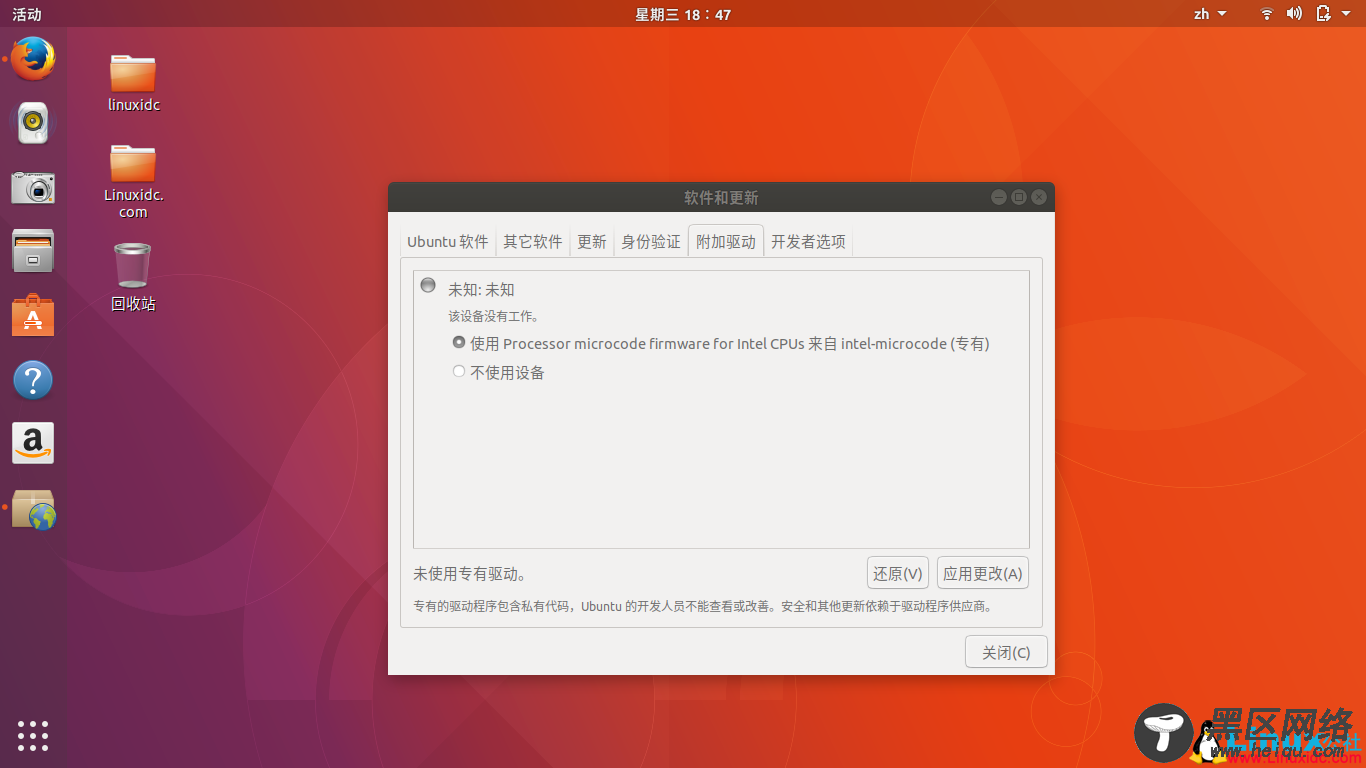This screenshot has width=1366, height=768.
Task: Open the linuxidc desktop folder
Action: point(133,83)
